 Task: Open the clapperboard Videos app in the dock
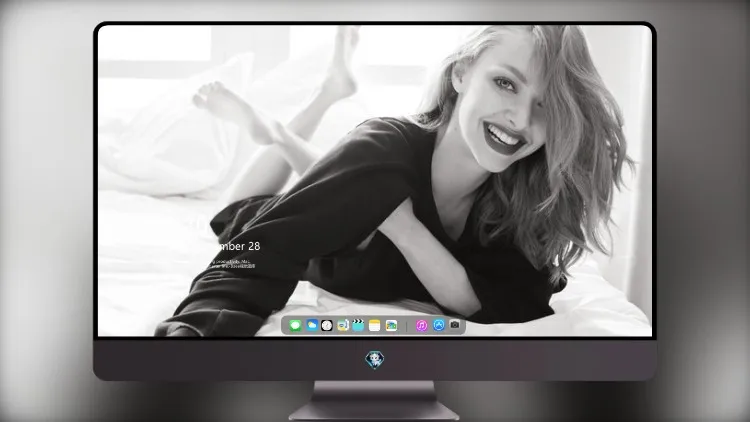(x=358, y=325)
